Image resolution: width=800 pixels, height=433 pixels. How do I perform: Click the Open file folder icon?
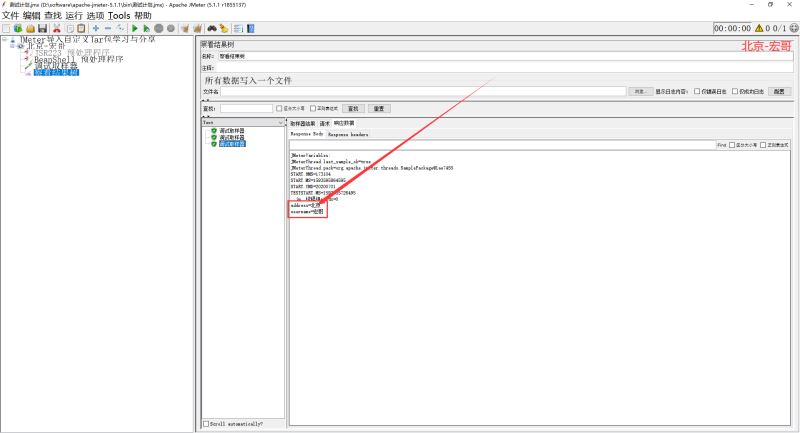(31, 29)
